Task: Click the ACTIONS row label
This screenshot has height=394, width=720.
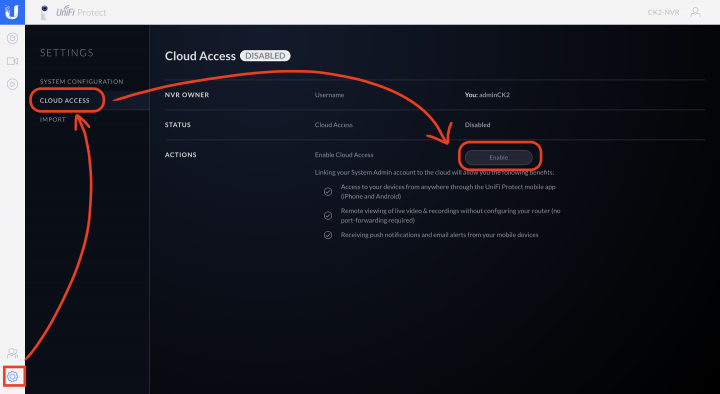Action: pyautogui.click(x=180, y=155)
